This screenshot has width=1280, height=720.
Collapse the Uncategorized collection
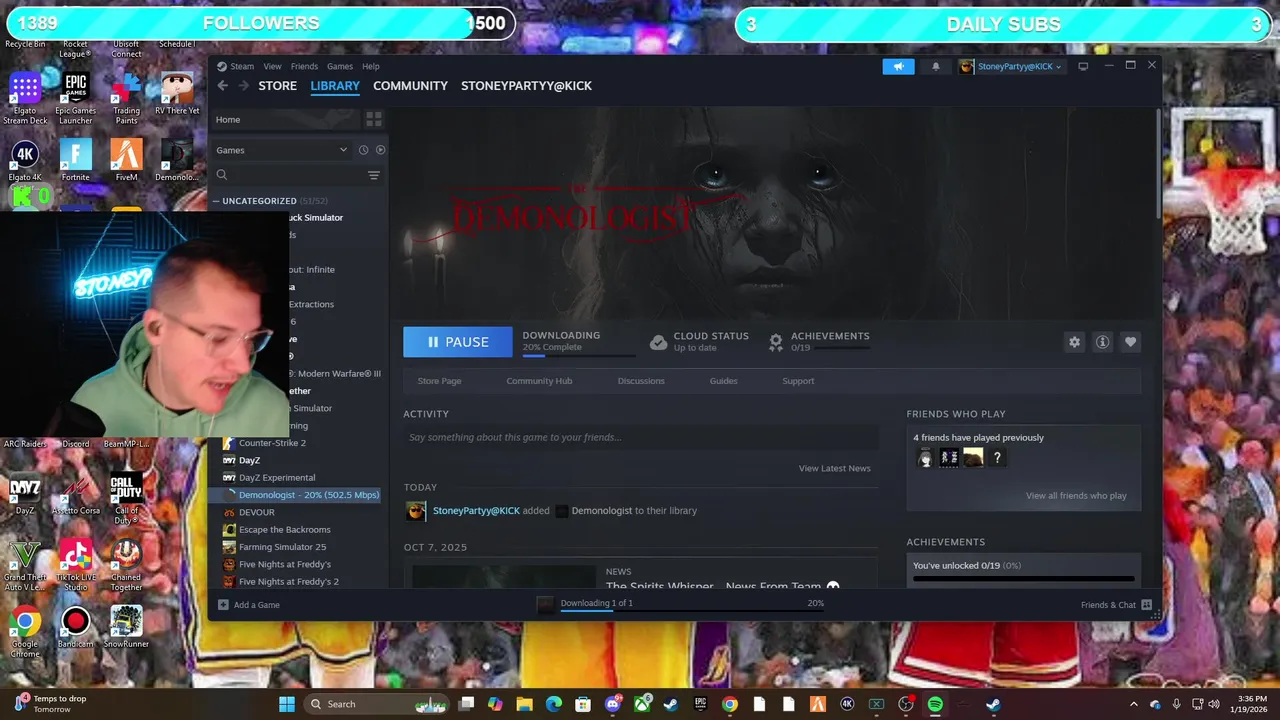pyautogui.click(x=216, y=201)
